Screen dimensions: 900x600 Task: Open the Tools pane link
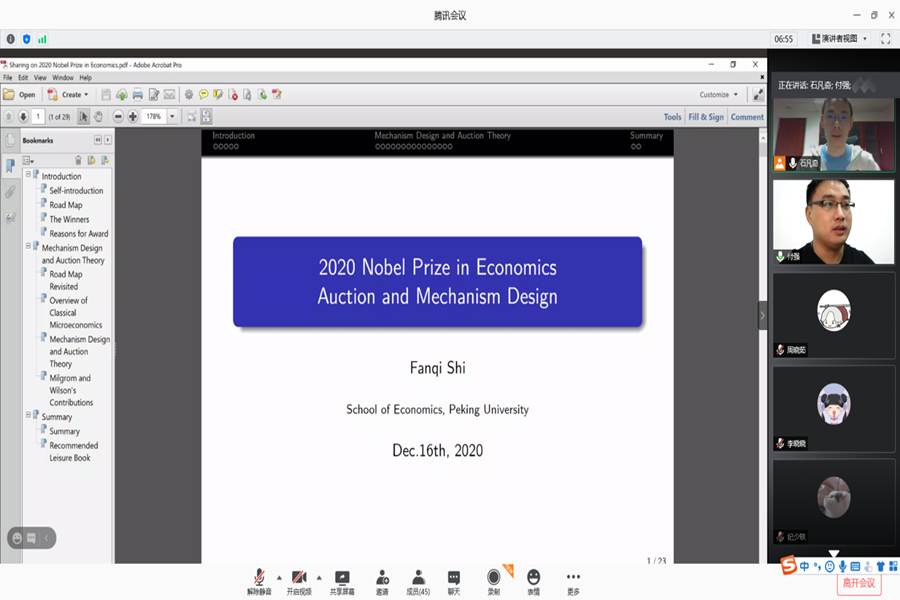coord(672,117)
